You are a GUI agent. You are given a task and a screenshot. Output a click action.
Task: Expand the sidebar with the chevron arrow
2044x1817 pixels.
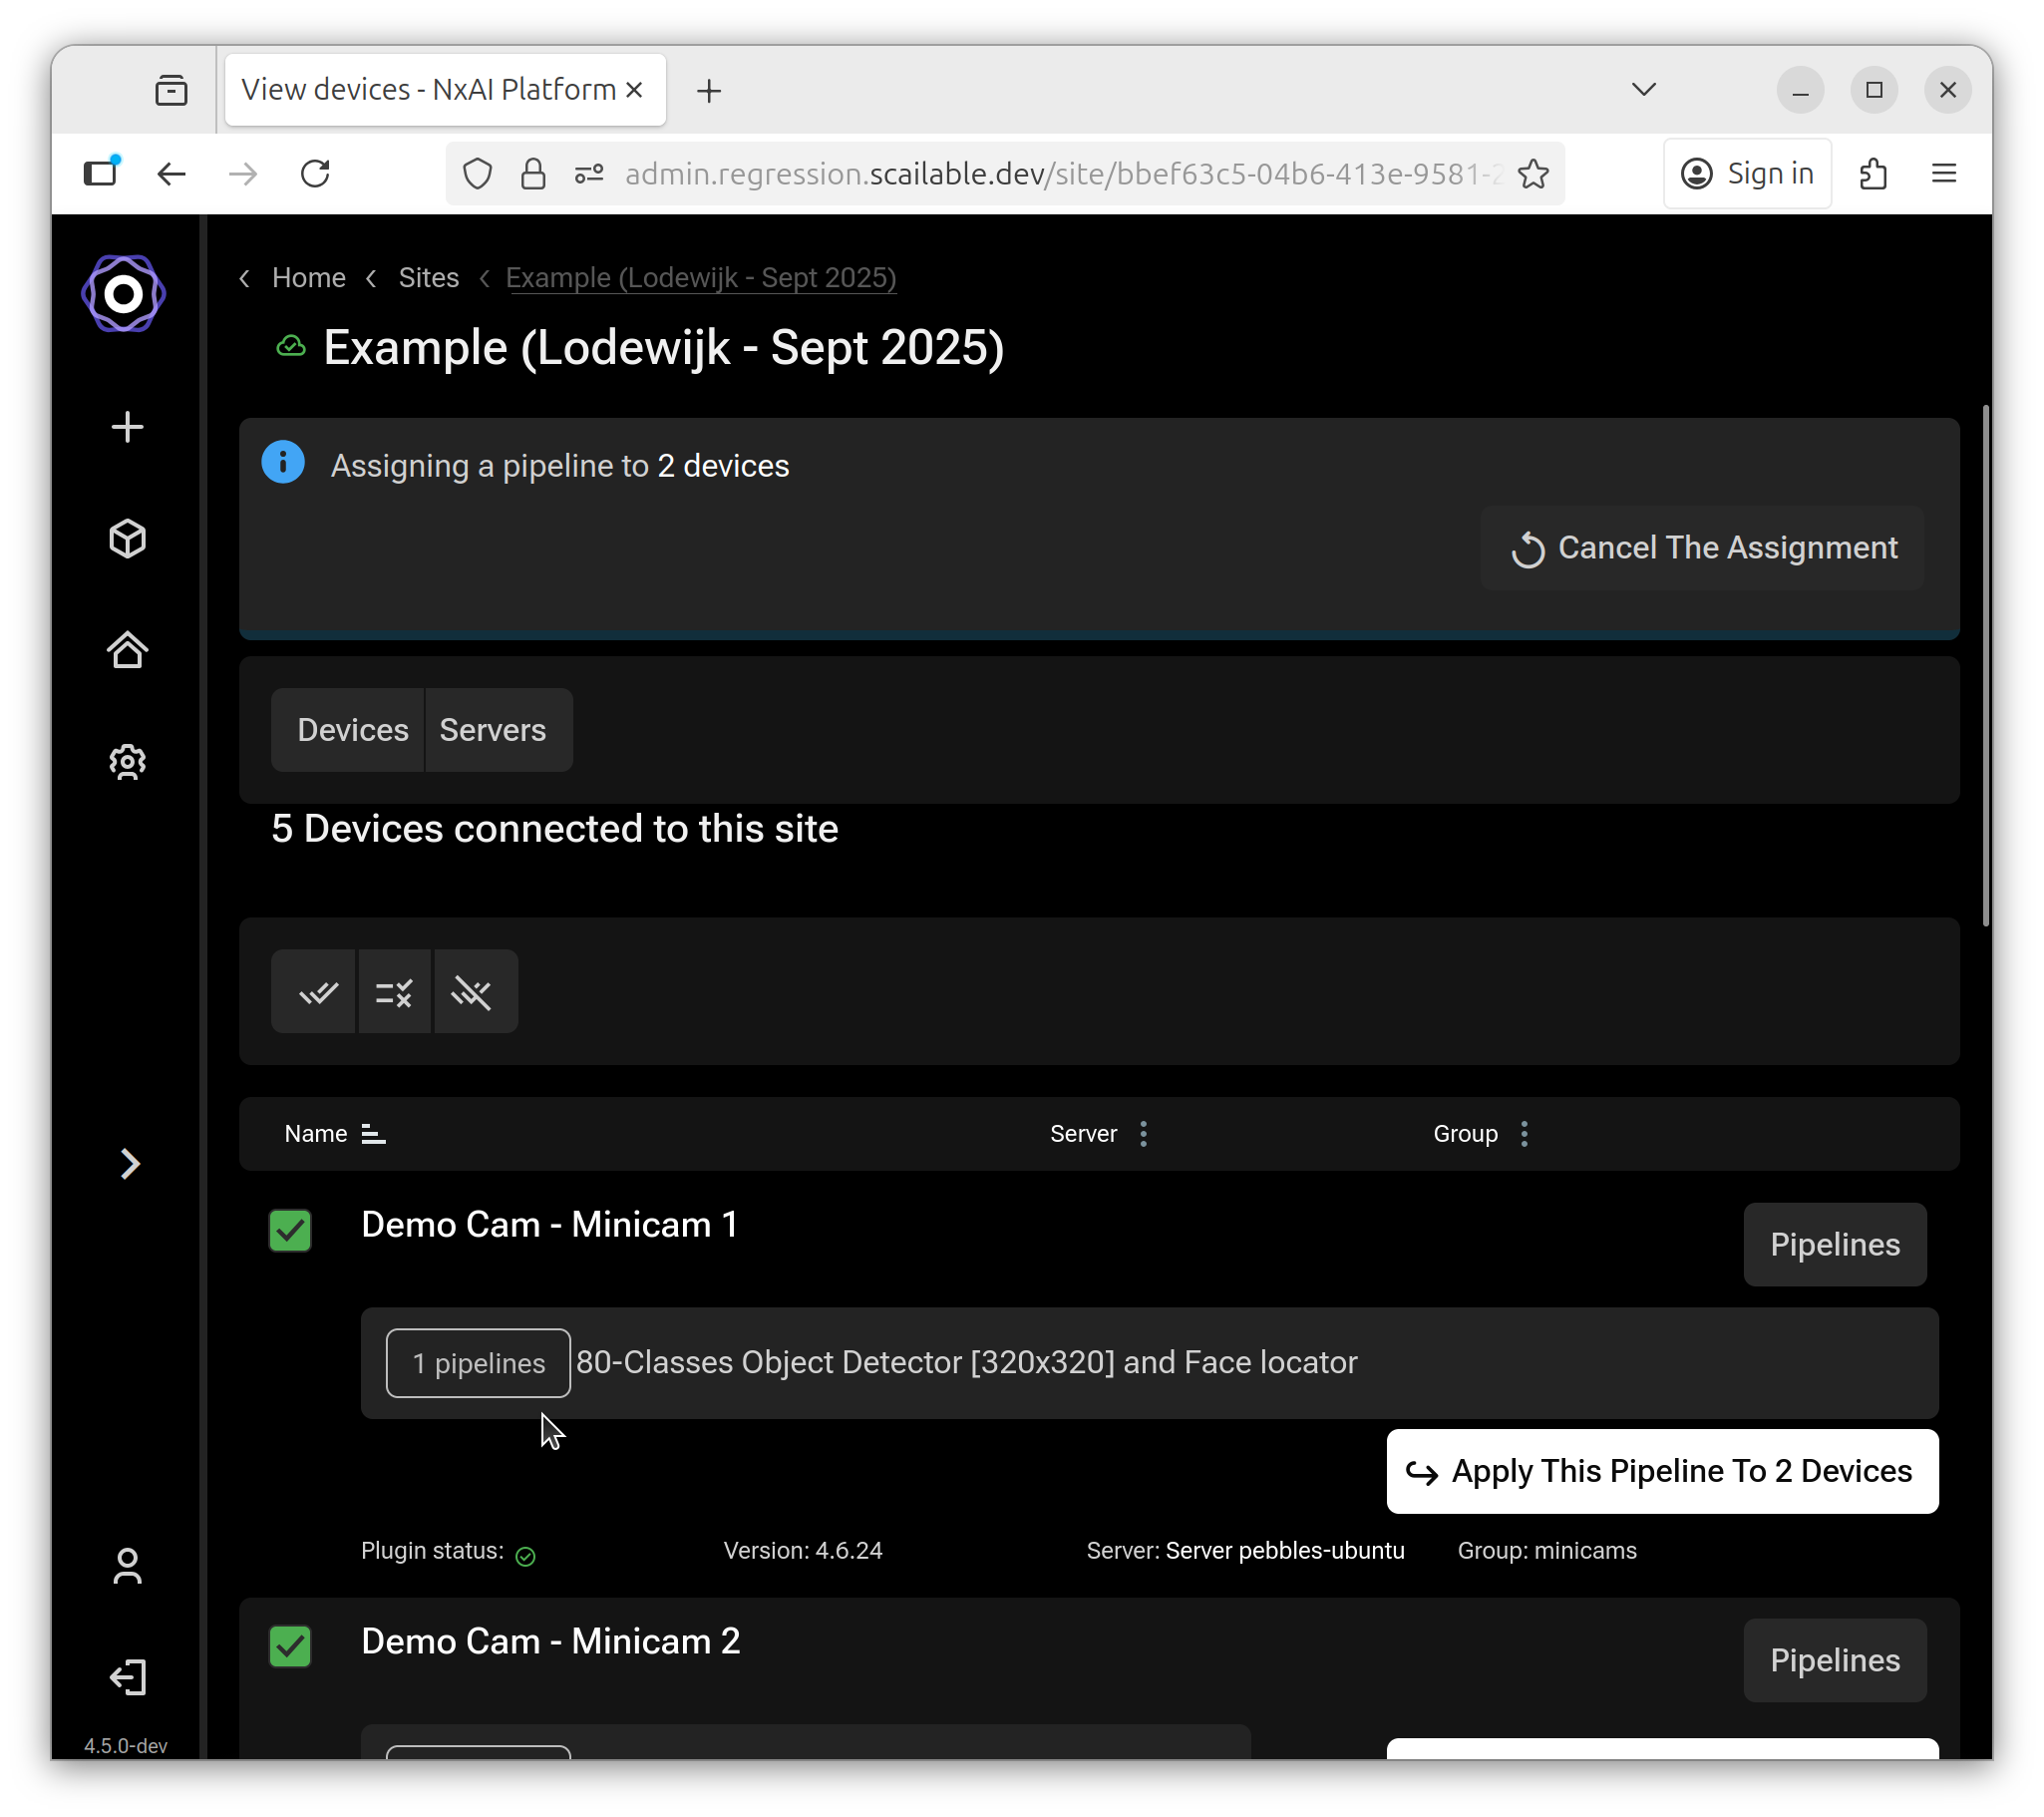pos(129,1164)
